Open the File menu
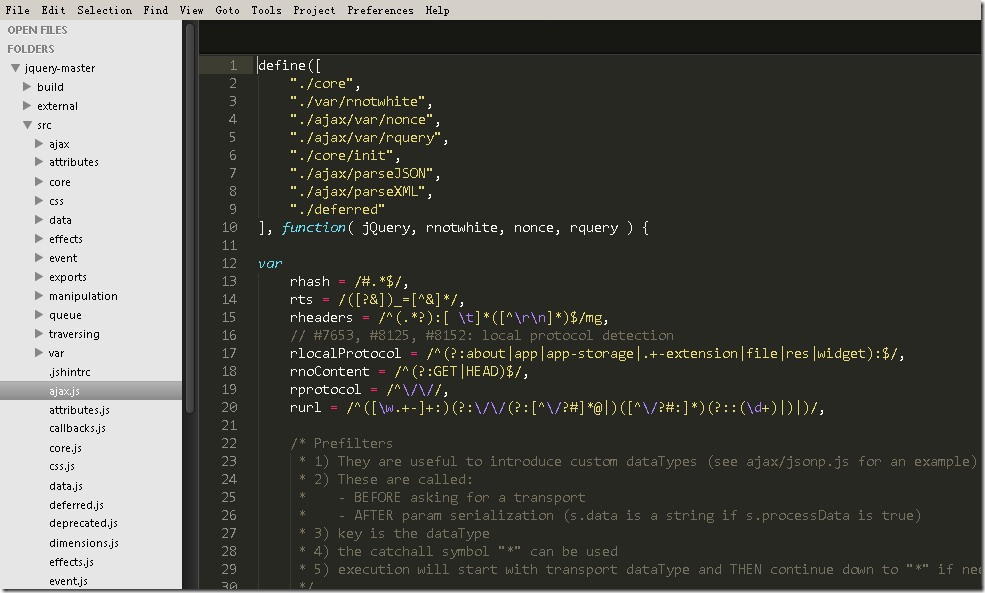This screenshot has width=985, height=593. coord(18,10)
